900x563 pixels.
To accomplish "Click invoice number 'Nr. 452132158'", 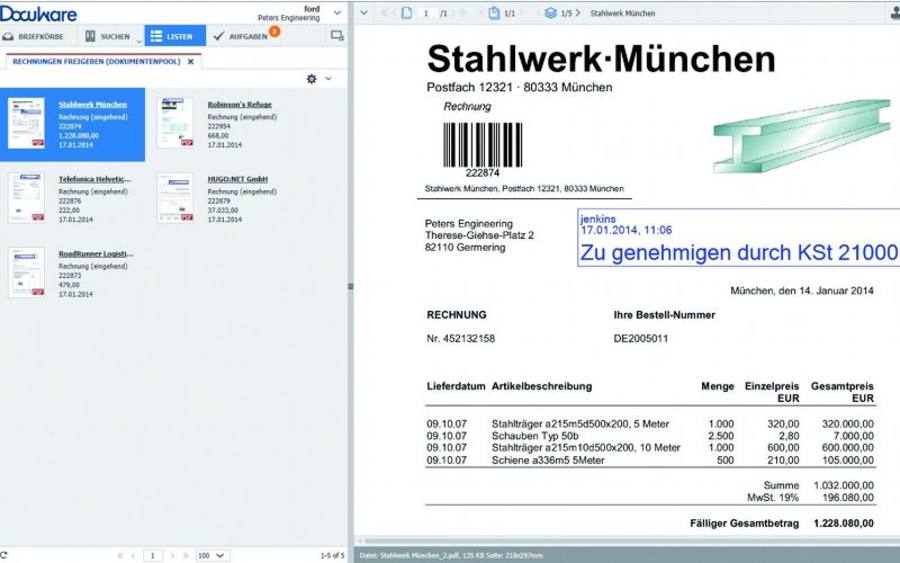I will click(x=460, y=339).
